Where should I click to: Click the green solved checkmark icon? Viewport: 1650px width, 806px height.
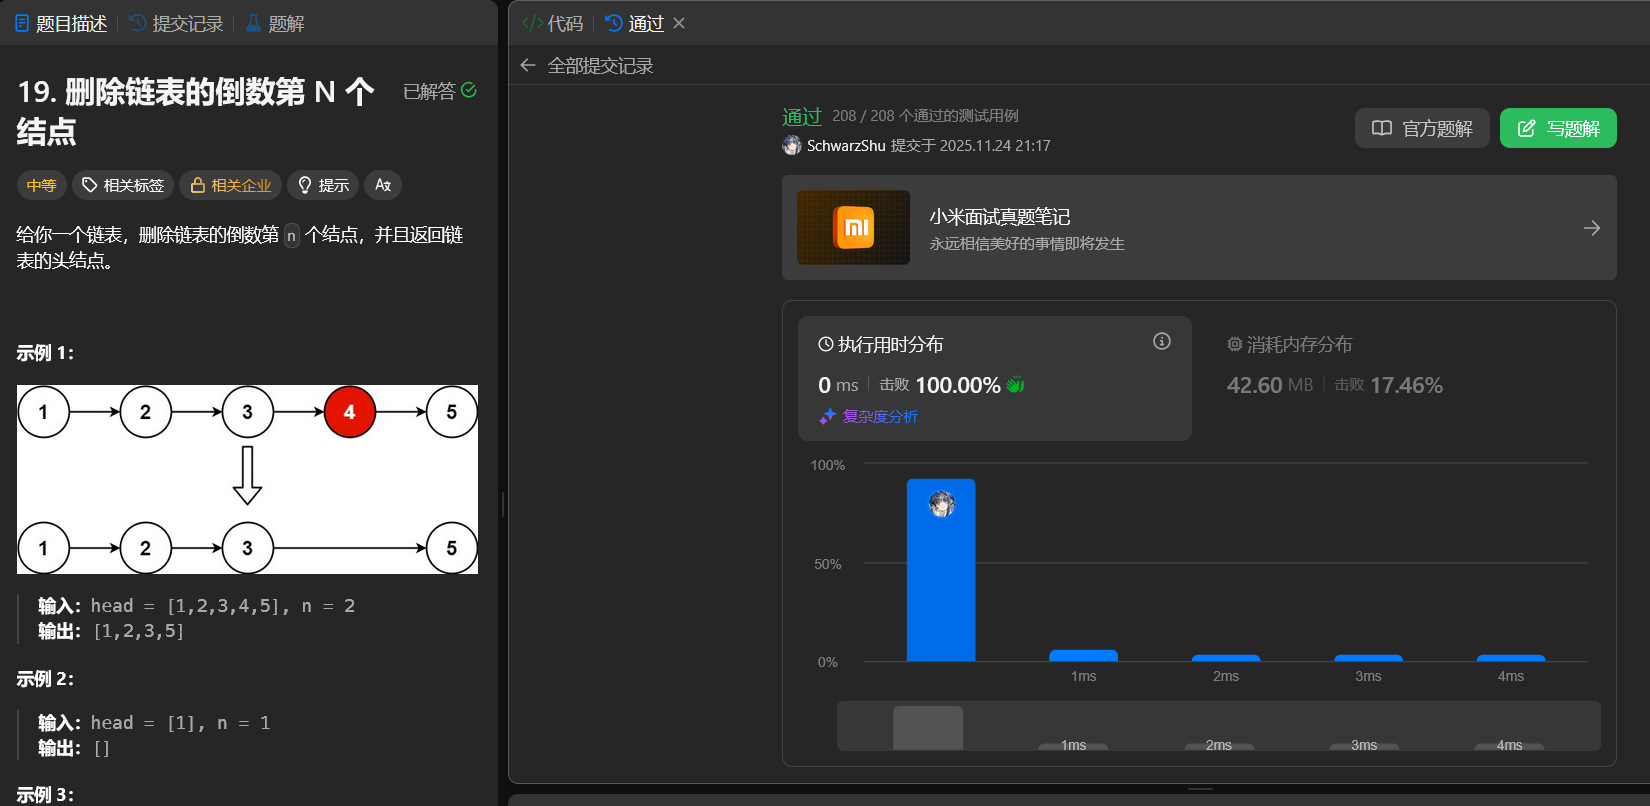[x=469, y=90]
